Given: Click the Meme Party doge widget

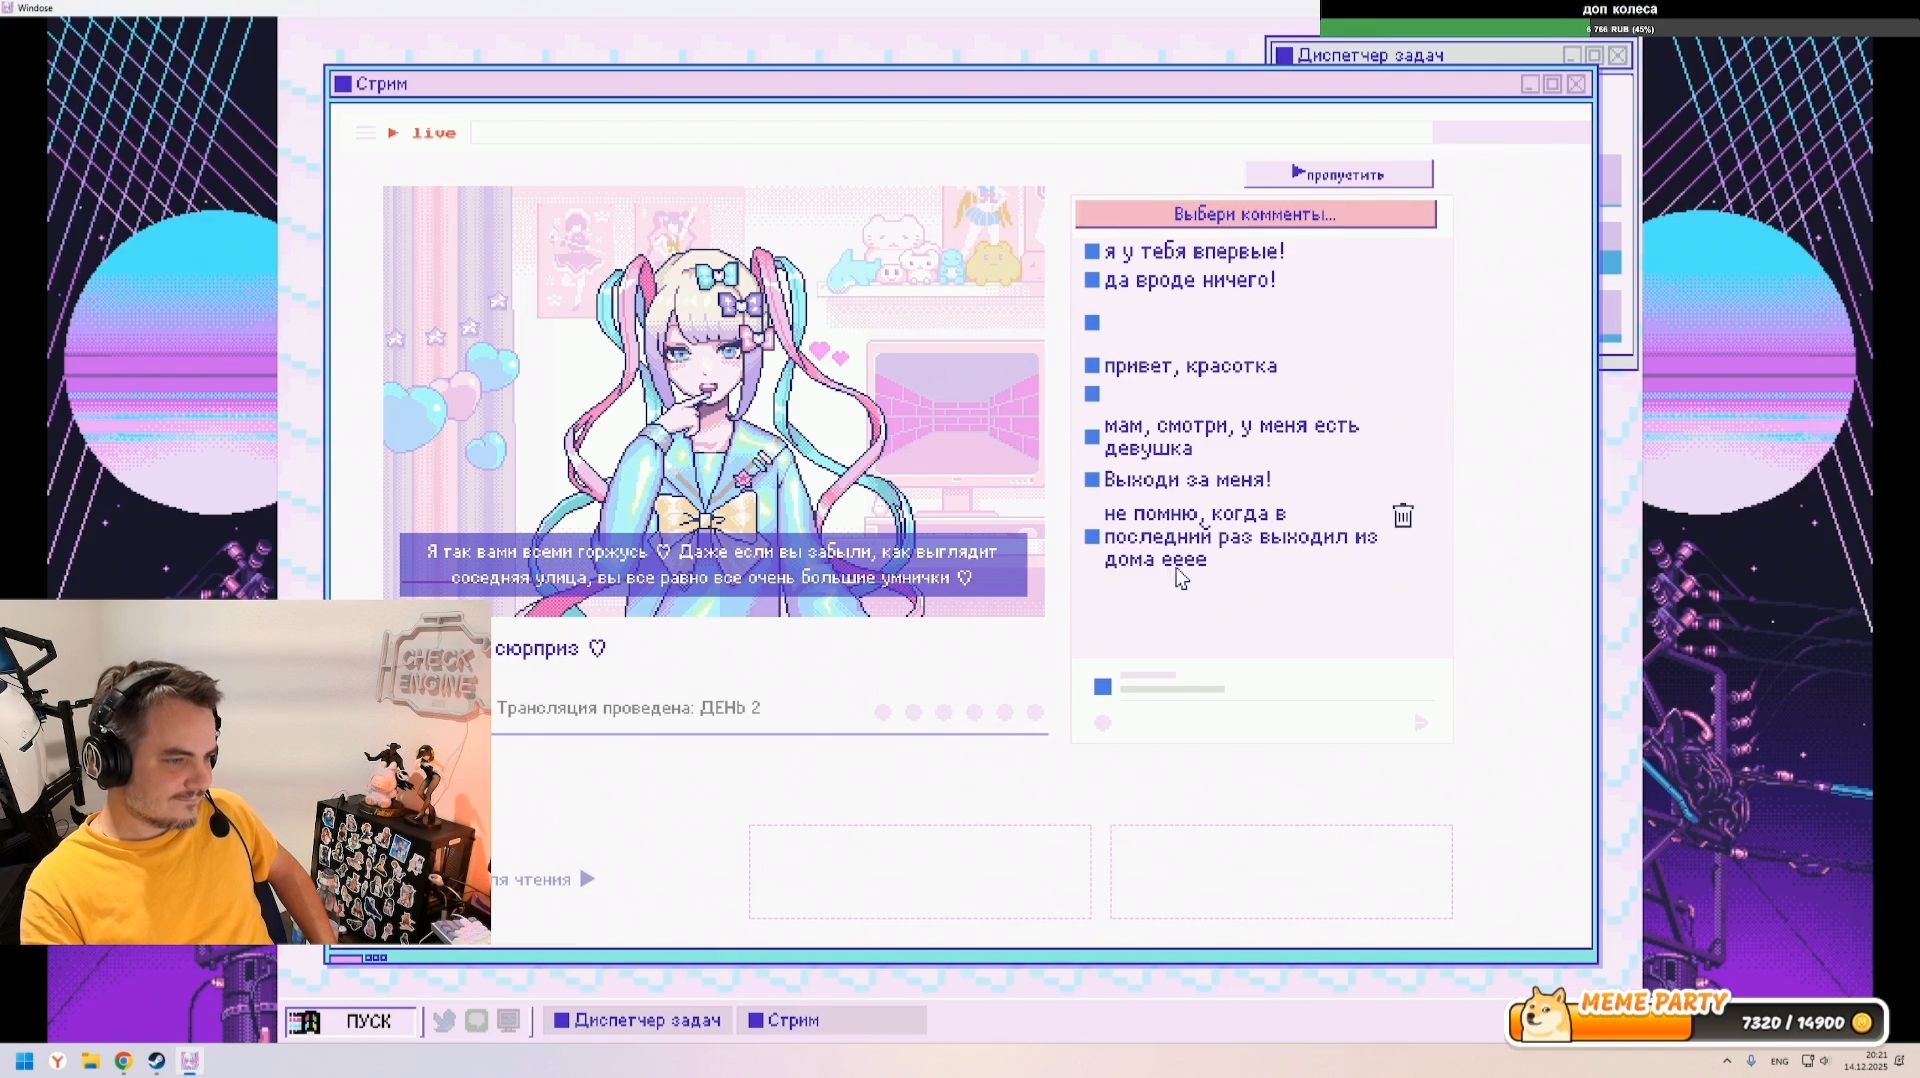Looking at the screenshot, I should coord(1545,1015).
